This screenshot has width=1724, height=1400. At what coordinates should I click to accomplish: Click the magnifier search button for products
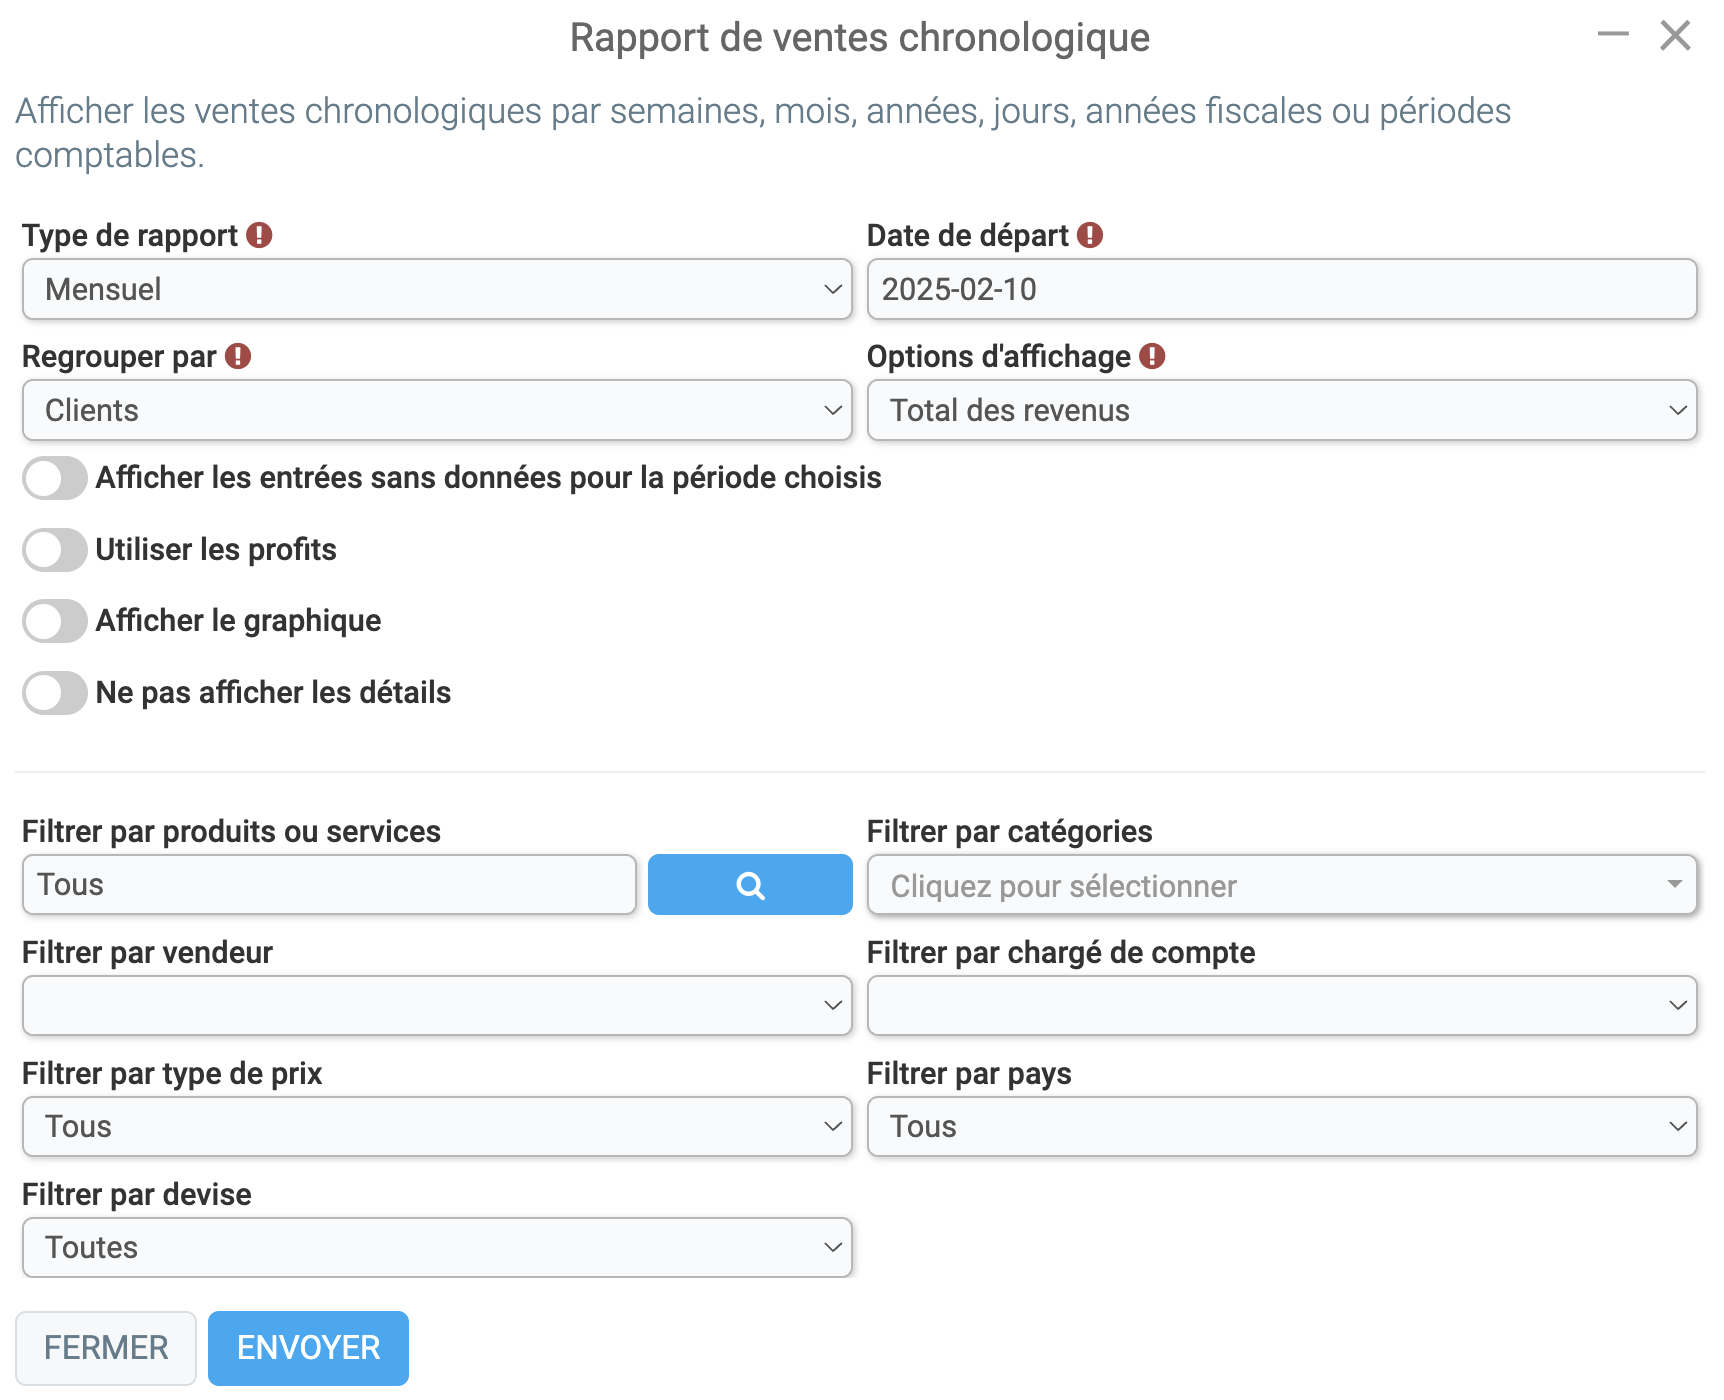[x=750, y=884]
